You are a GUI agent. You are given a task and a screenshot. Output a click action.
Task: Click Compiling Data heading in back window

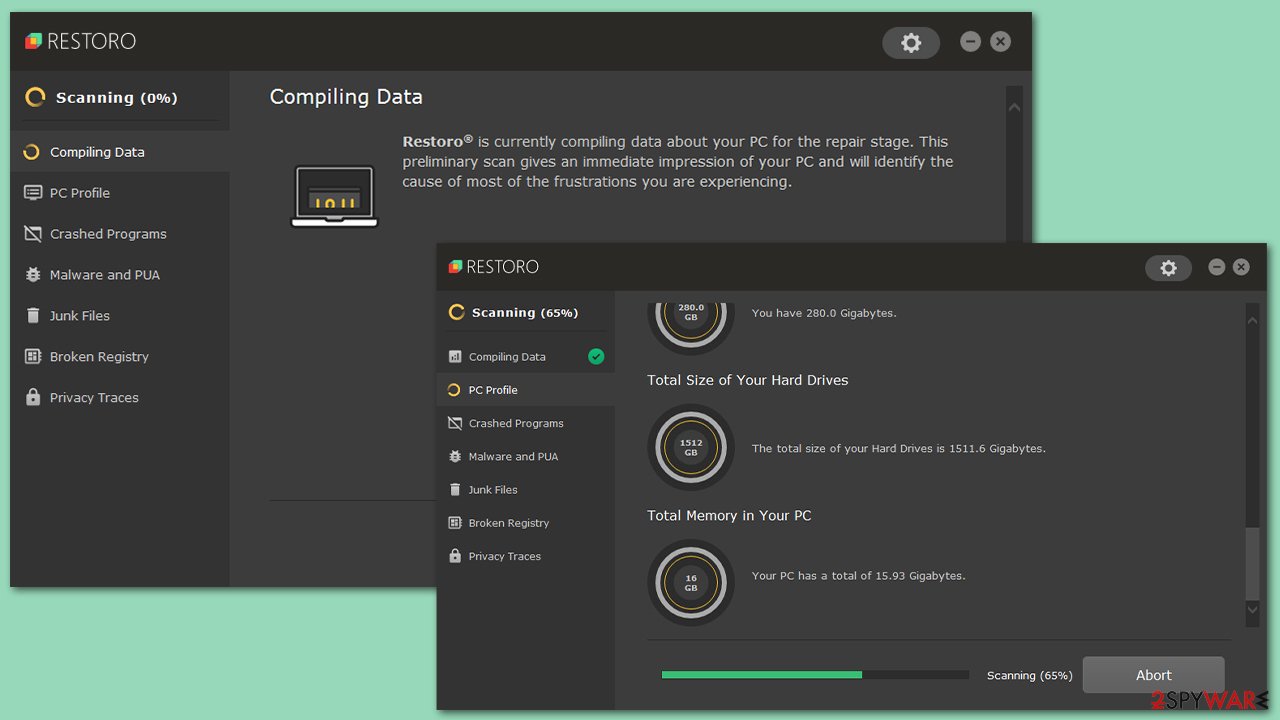coord(346,97)
